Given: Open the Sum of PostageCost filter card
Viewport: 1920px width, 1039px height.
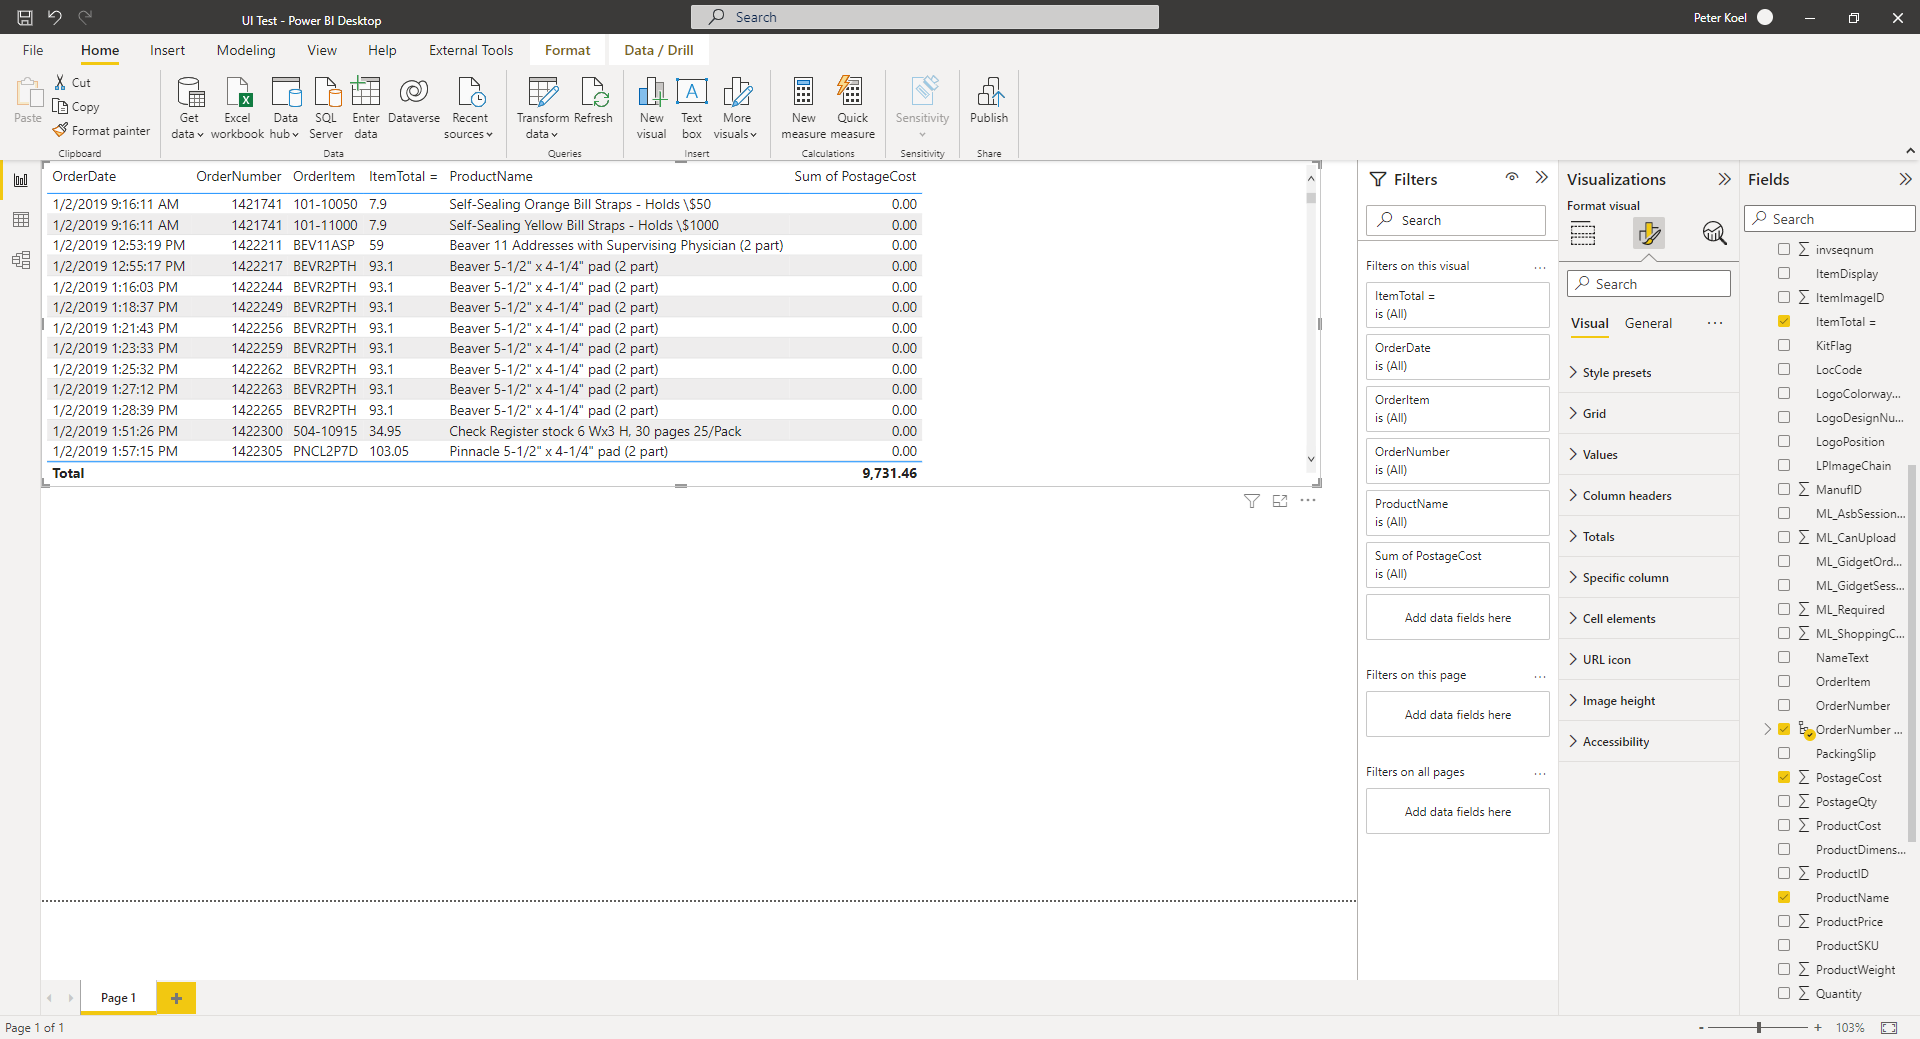Looking at the screenshot, I should pyautogui.click(x=1457, y=565).
